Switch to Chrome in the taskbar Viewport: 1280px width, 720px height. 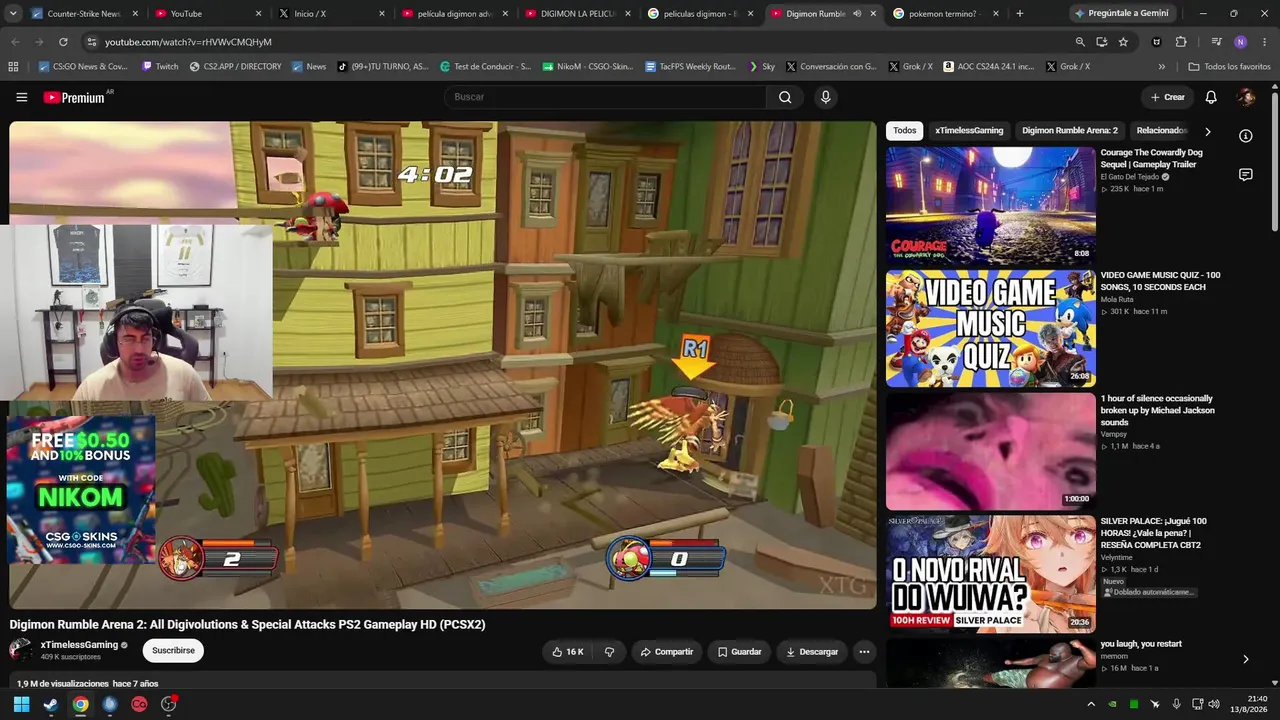click(x=80, y=704)
